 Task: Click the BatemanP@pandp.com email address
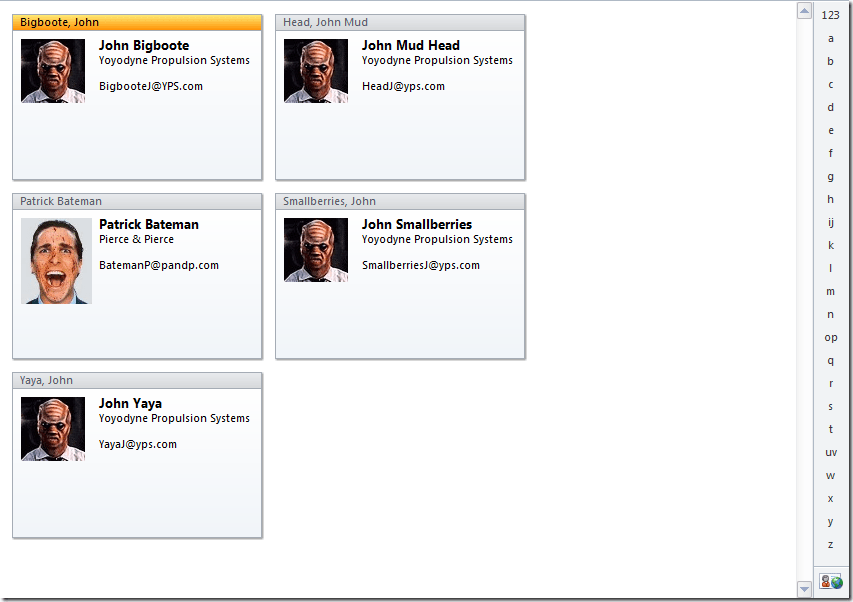[158, 265]
